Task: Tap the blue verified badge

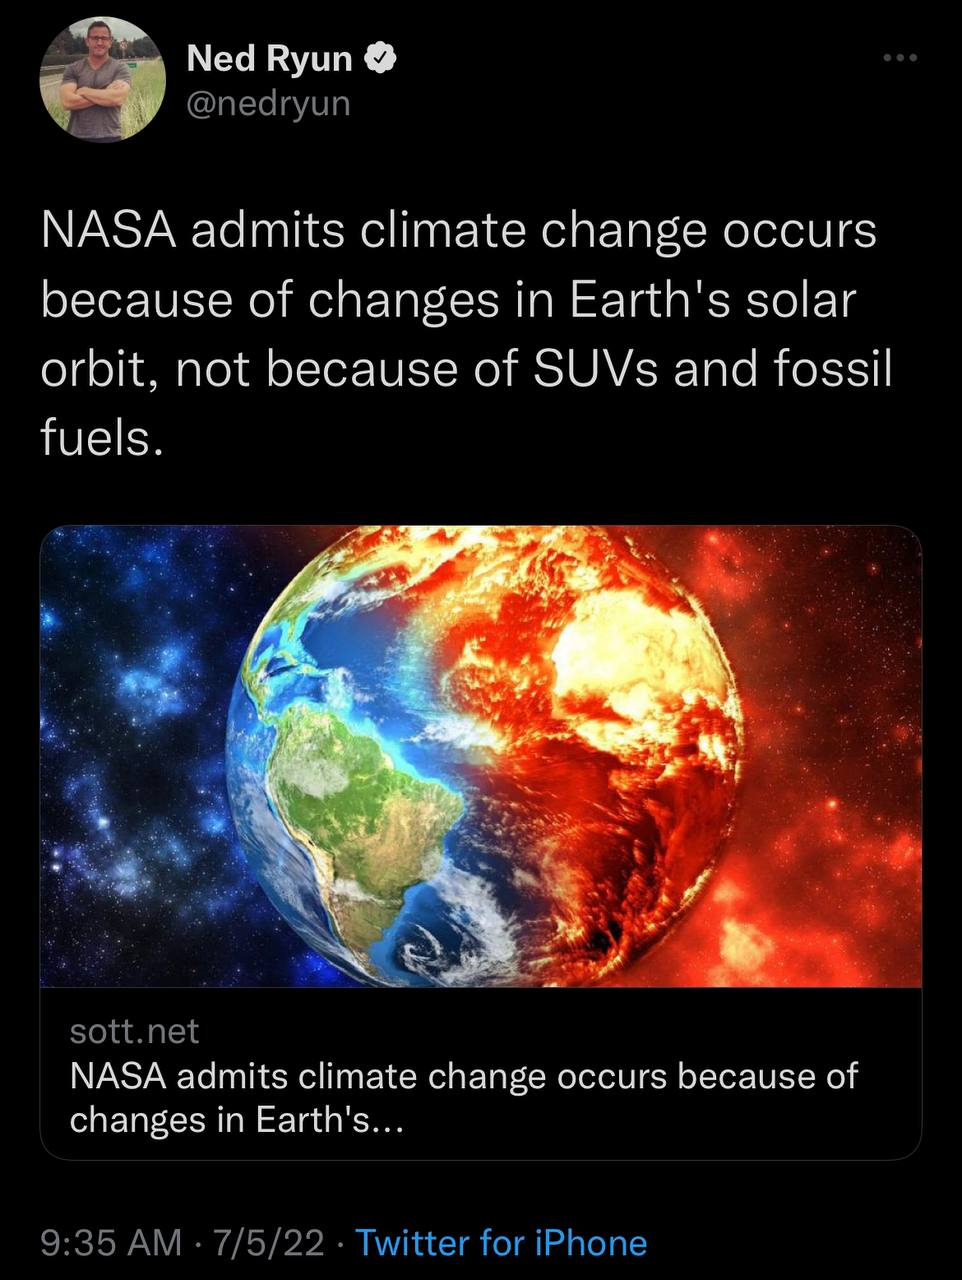Action: (382, 59)
